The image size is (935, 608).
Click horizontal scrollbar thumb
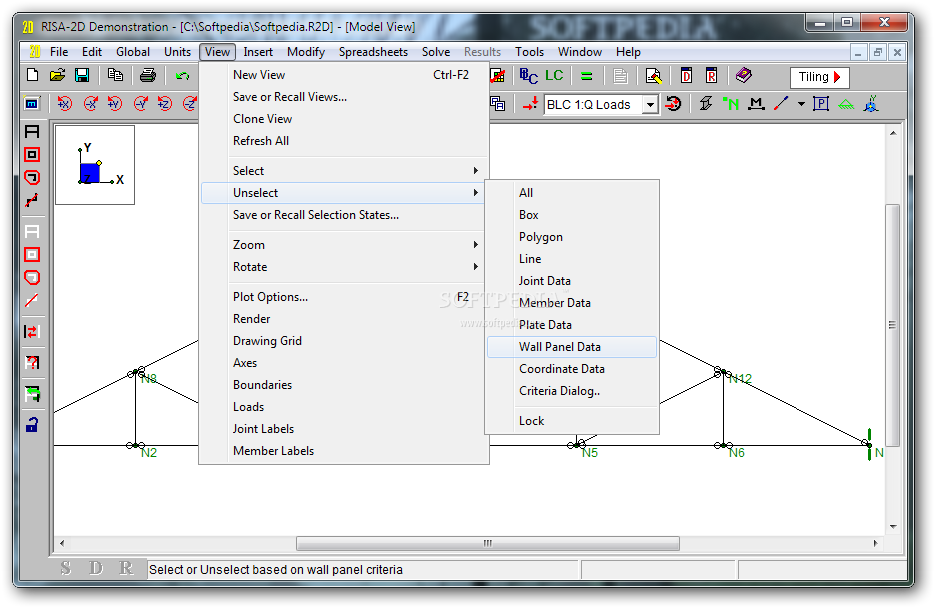click(x=488, y=543)
